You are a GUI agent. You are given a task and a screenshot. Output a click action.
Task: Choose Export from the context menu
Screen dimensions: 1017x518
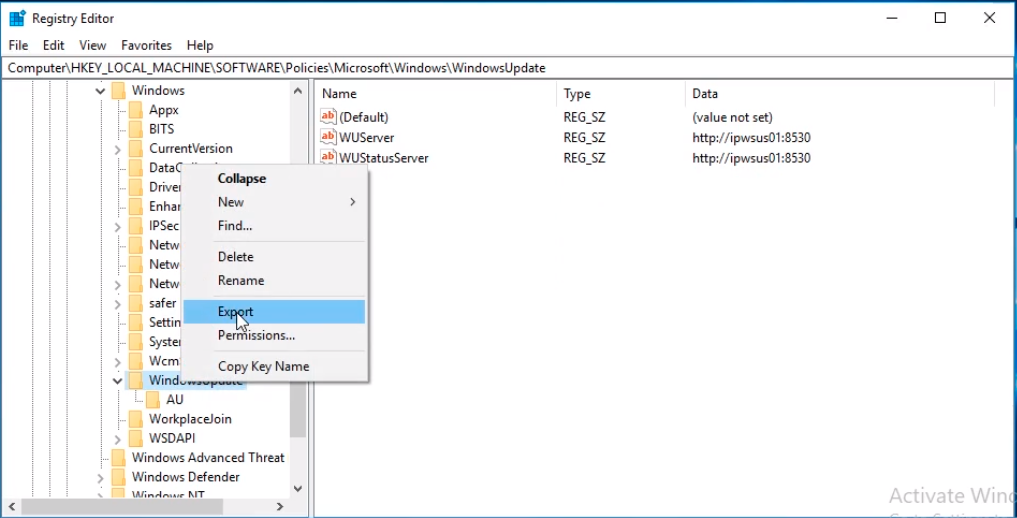236,312
